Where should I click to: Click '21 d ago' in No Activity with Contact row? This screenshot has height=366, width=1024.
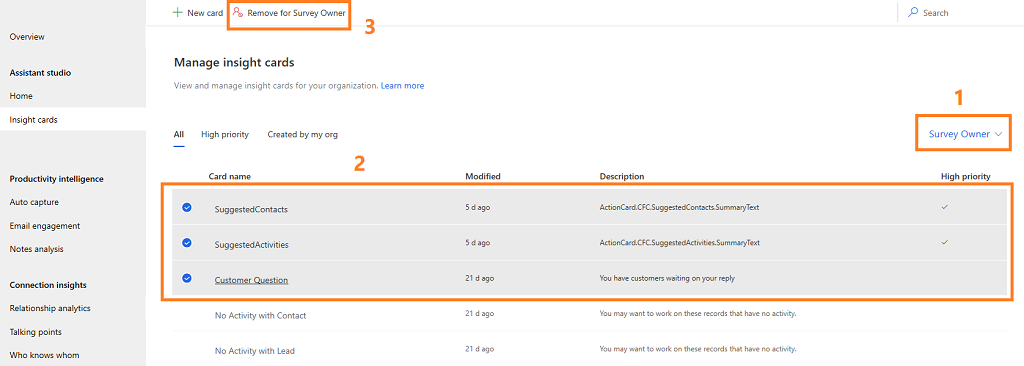pos(479,313)
